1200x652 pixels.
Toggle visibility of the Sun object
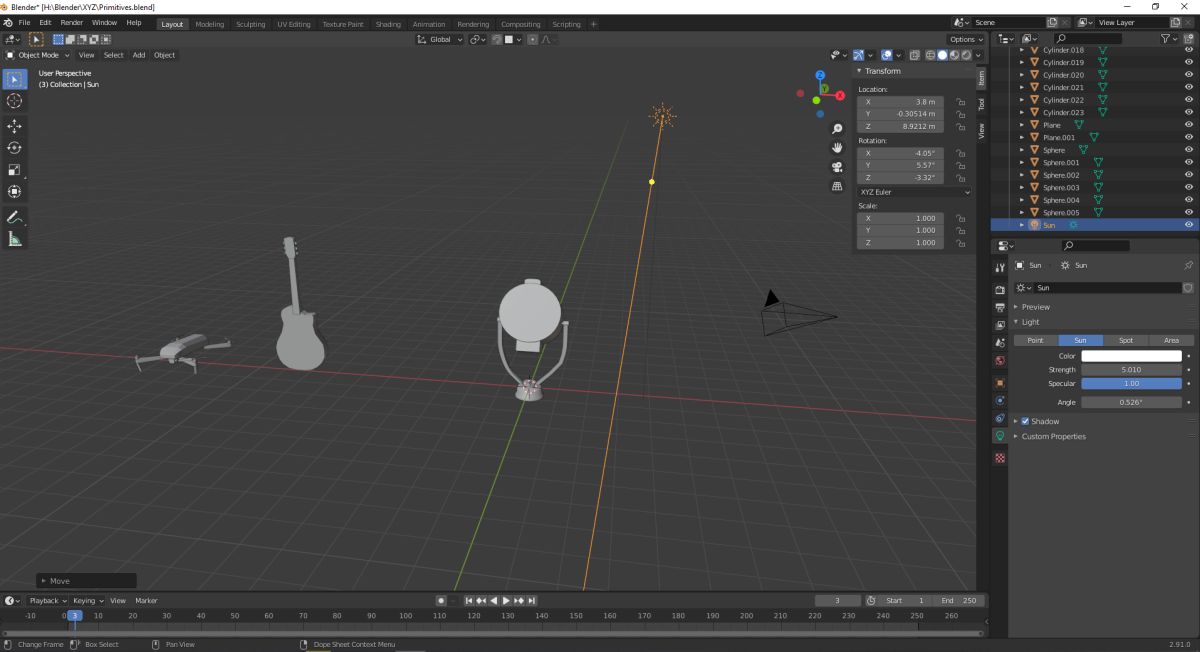click(x=1189, y=225)
